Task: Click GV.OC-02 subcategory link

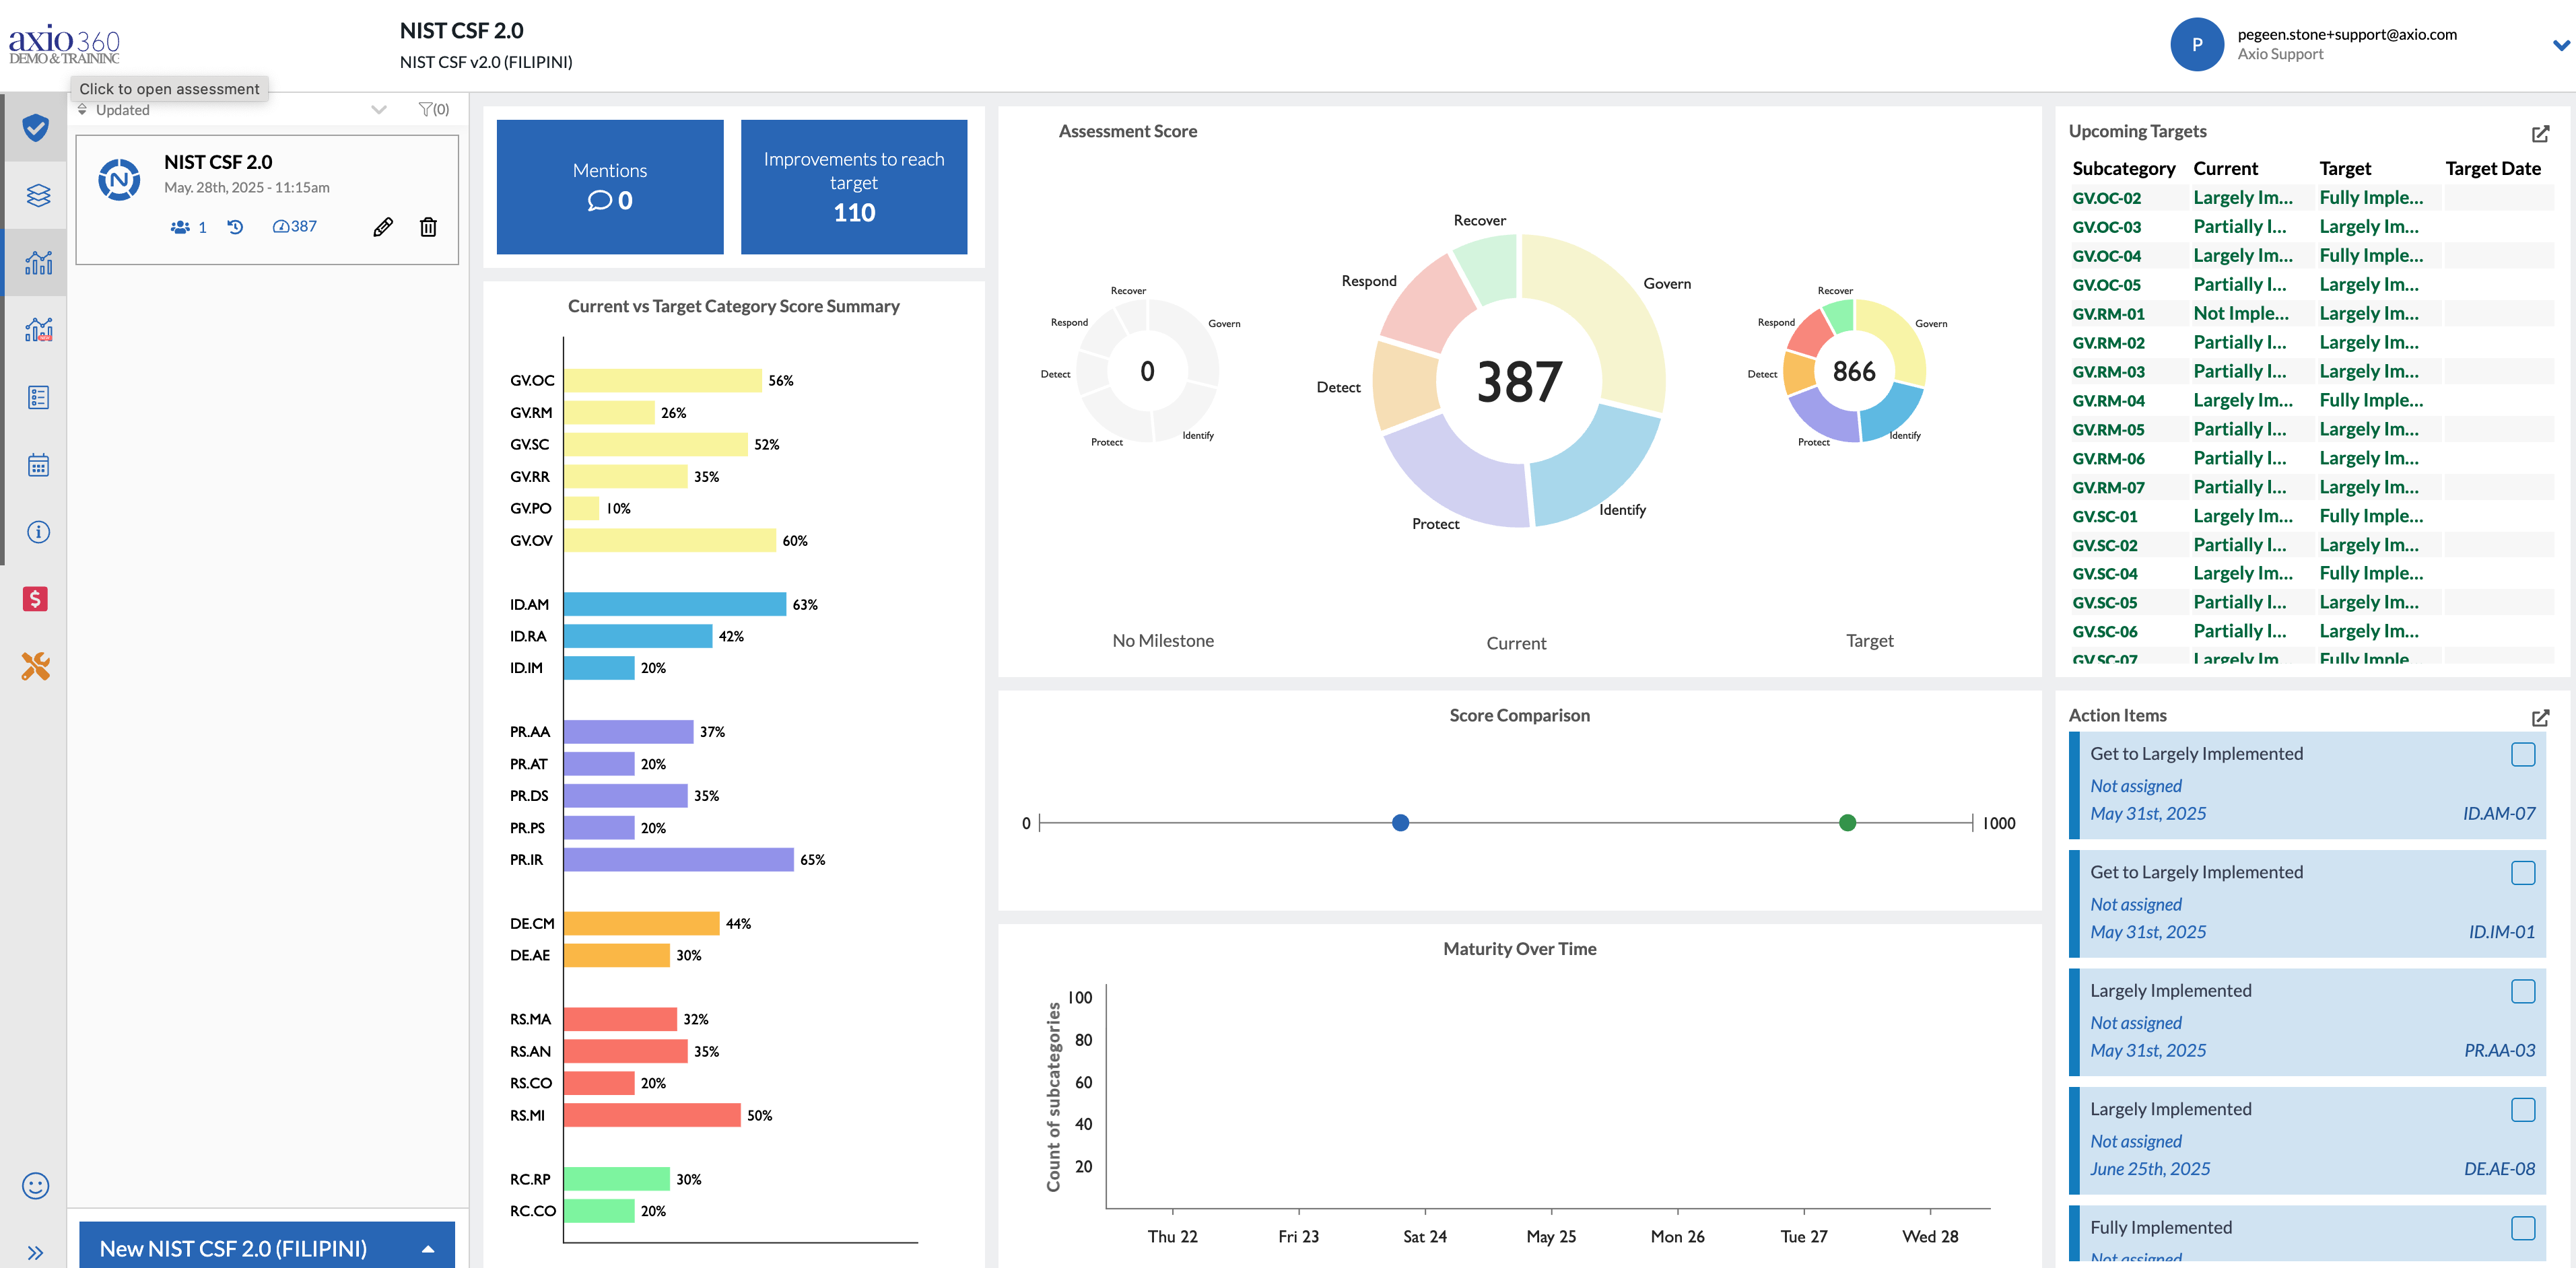Action: coord(2106,198)
